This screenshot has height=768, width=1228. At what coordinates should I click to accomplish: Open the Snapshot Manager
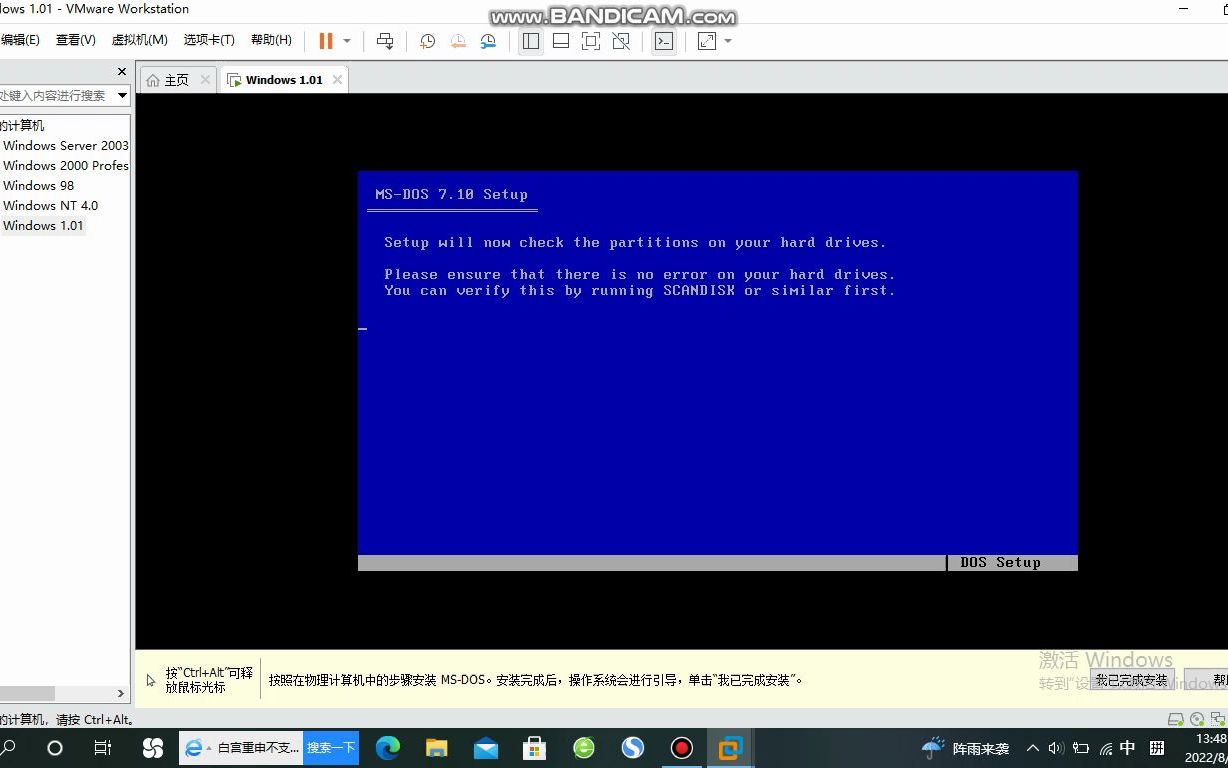(x=488, y=41)
